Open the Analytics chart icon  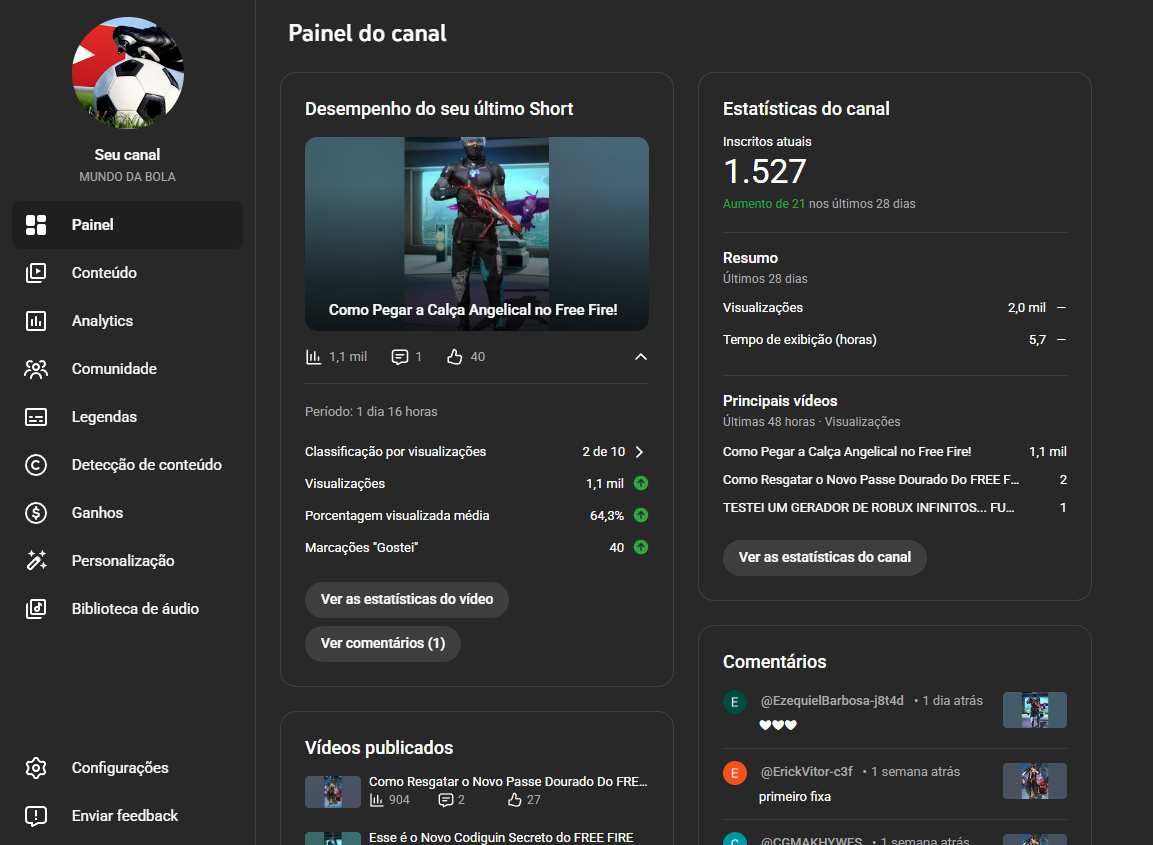click(36, 321)
